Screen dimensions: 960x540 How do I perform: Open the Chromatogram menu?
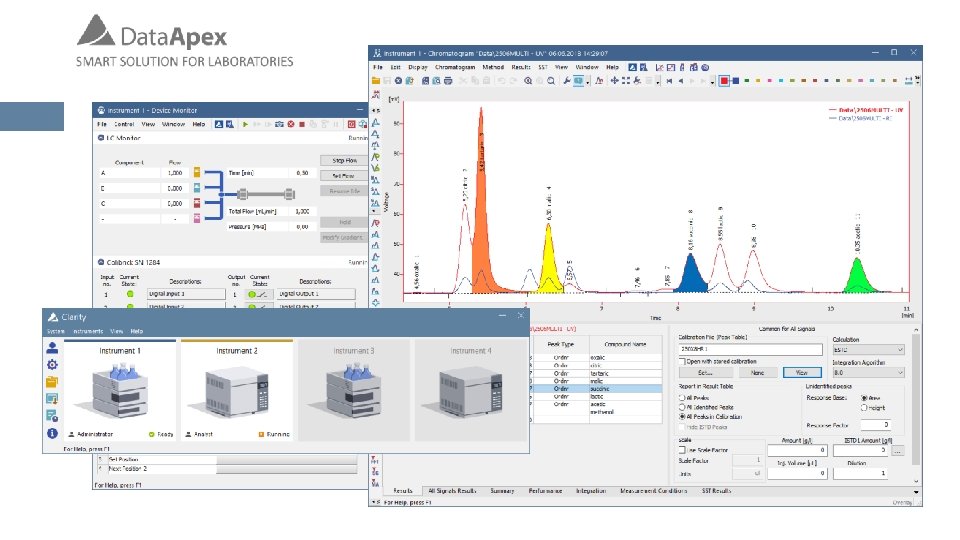click(x=455, y=67)
